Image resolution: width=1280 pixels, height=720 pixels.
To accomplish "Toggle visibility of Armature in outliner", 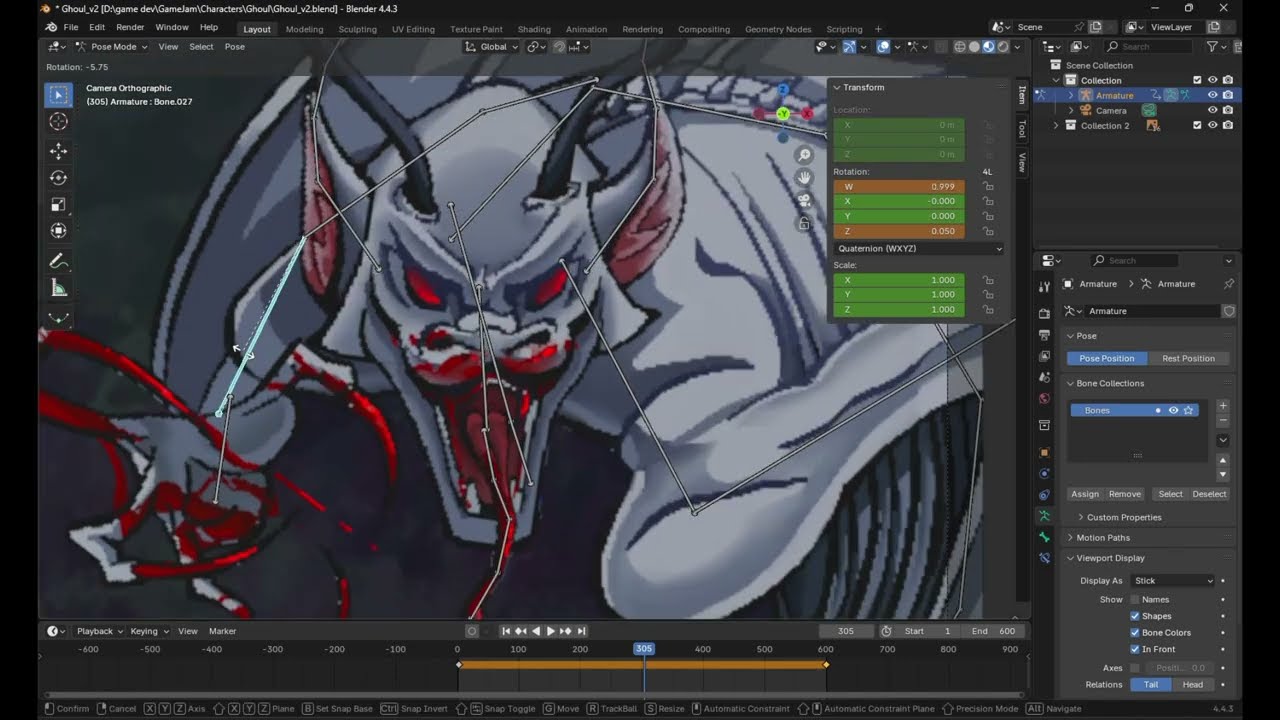I will [x=1212, y=95].
